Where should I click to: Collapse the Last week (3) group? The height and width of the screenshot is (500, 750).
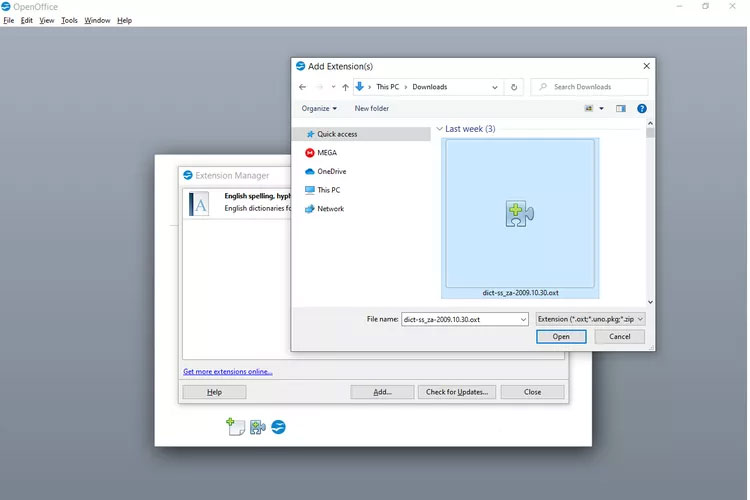(439, 129)
